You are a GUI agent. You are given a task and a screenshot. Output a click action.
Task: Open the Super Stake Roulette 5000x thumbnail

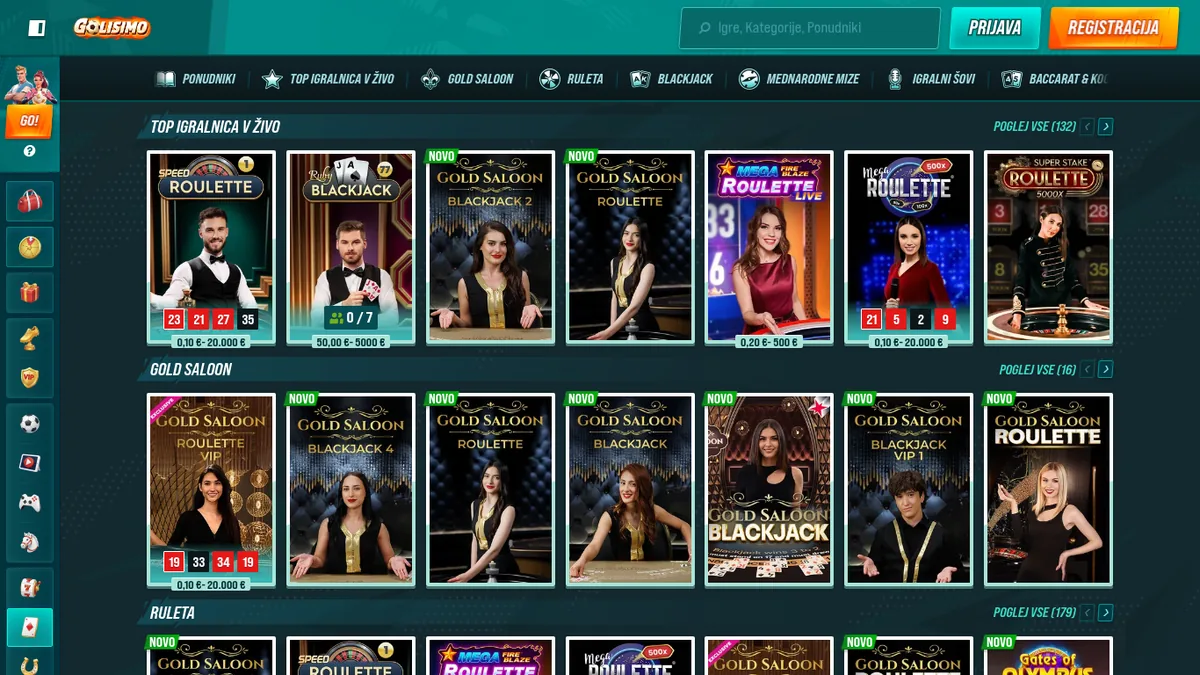(1048, 248)
